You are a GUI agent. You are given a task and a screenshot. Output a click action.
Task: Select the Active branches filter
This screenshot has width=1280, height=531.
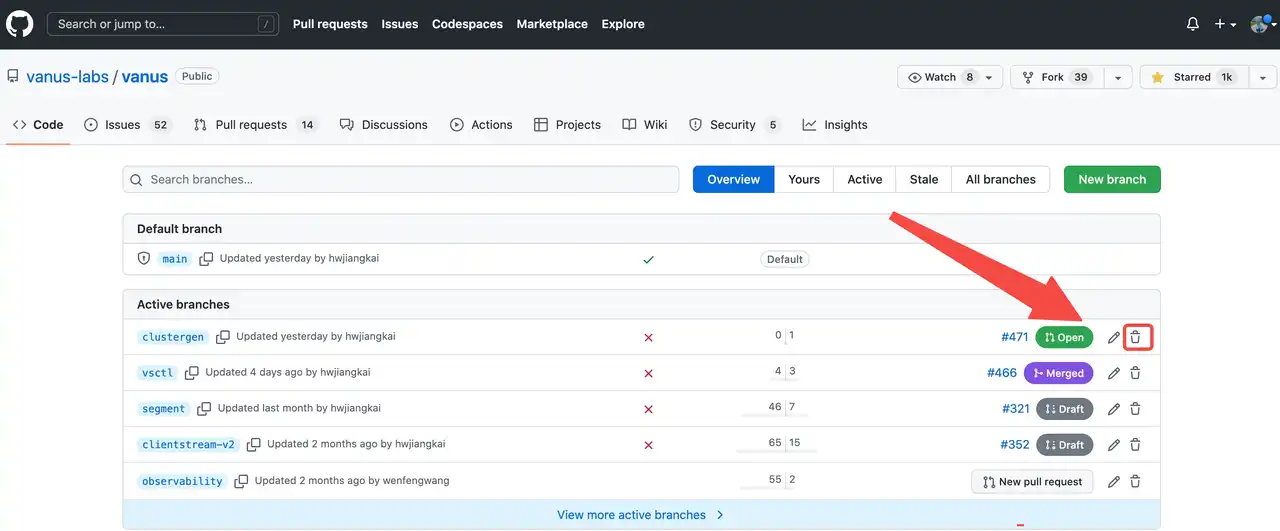(865, 179)
